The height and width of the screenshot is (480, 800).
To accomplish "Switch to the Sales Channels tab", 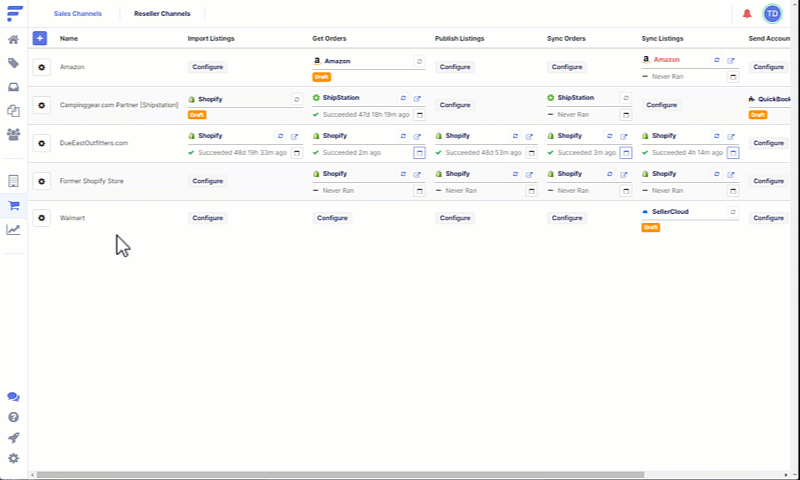I will (x=78, y=14).
